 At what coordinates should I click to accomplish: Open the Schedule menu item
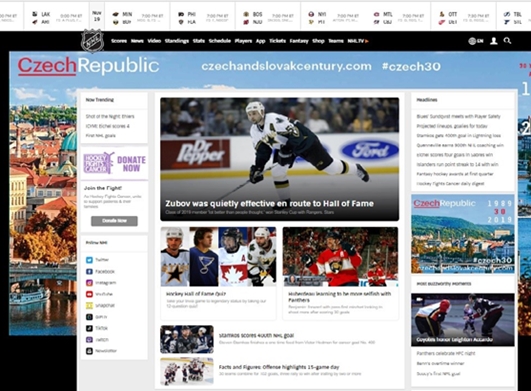[x=219, y=41]
